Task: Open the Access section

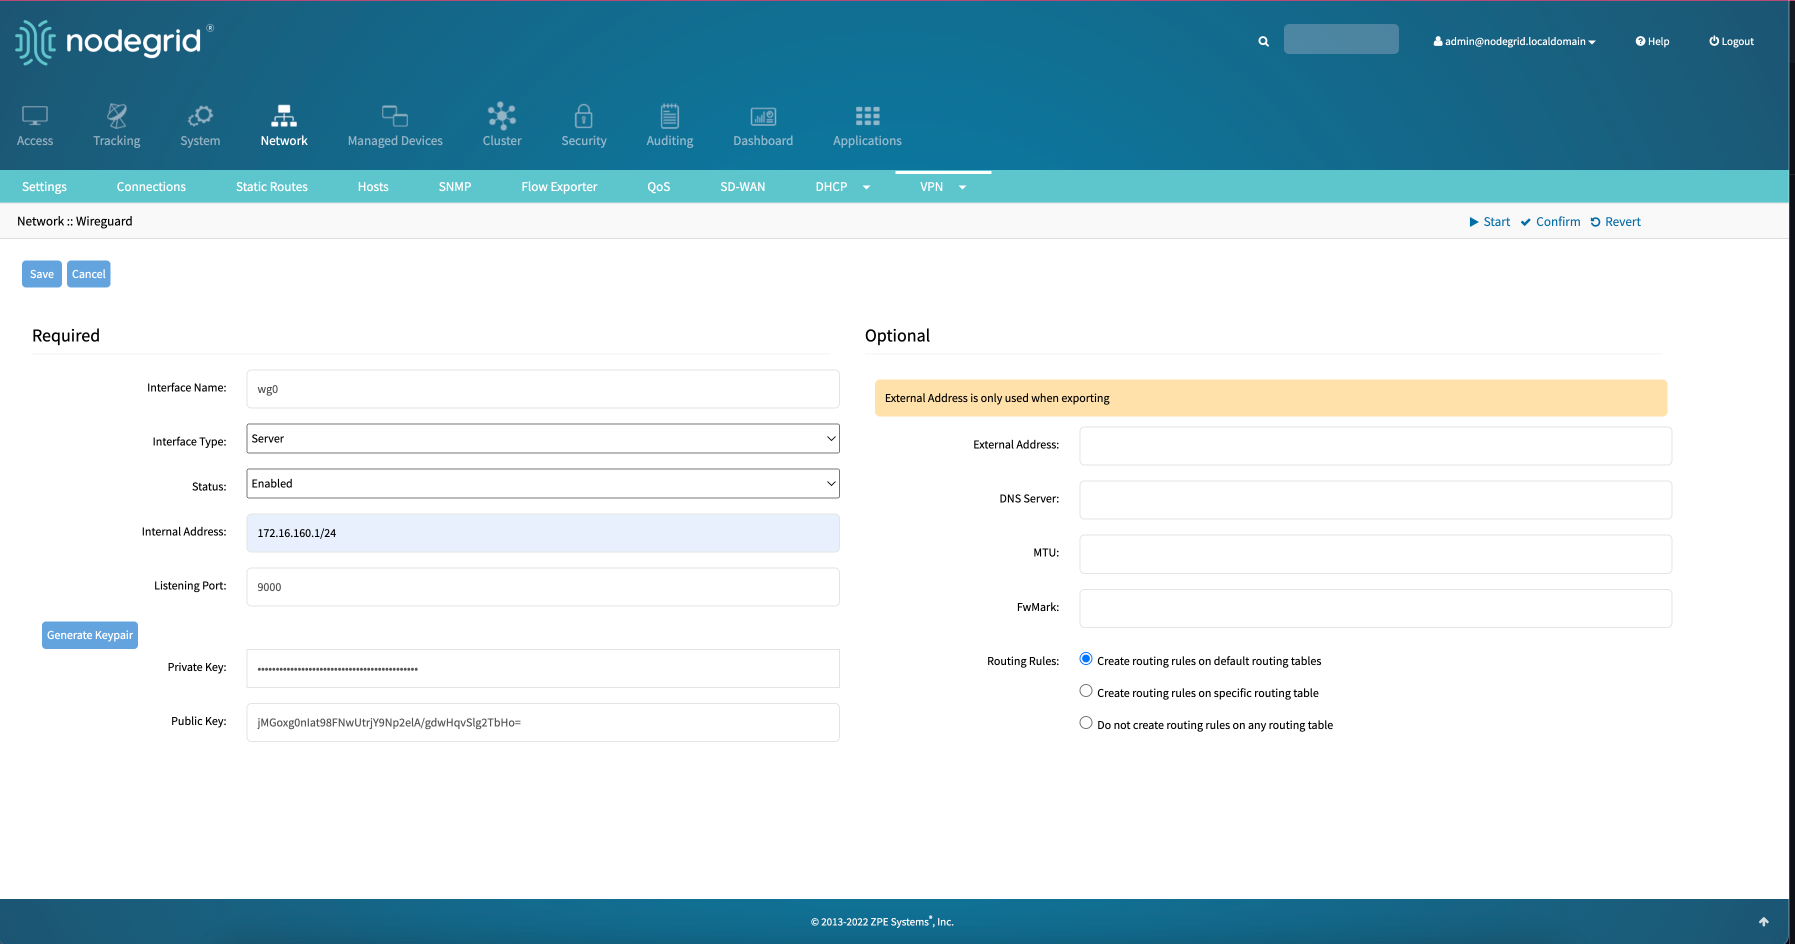Action: pyautogui.click(x=34, y=124)
